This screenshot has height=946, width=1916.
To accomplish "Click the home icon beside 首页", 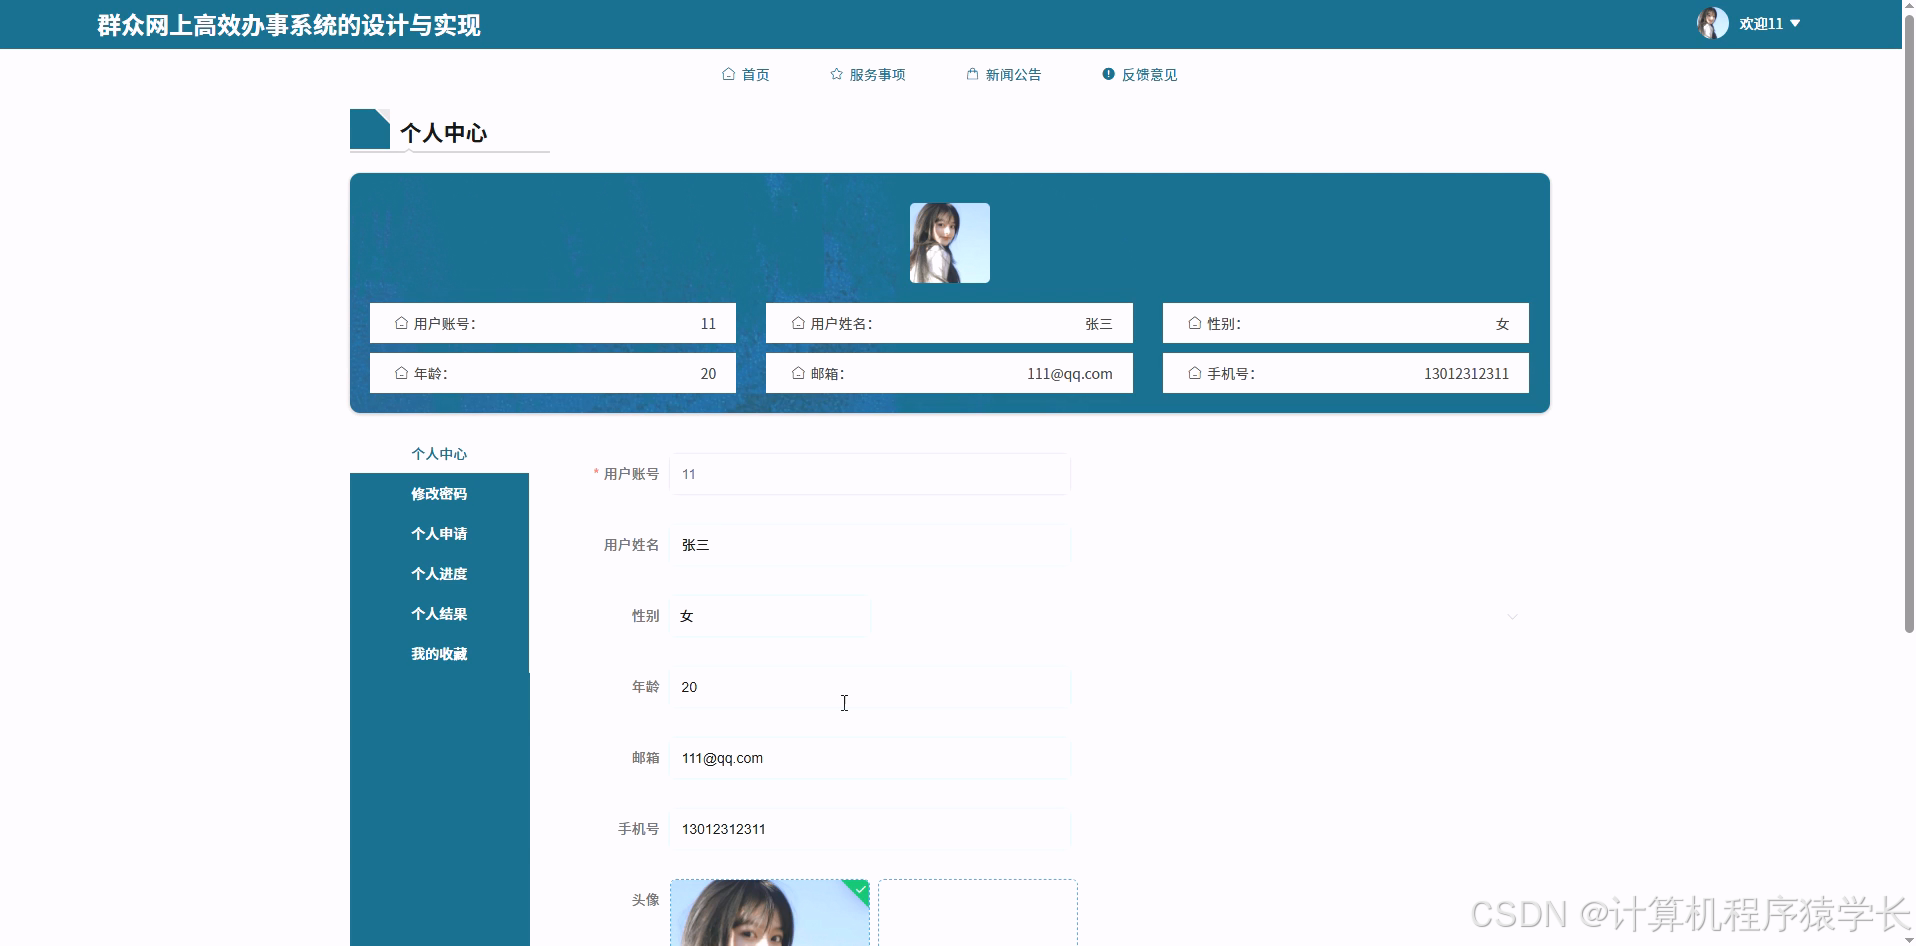I will tap(729, 73).
